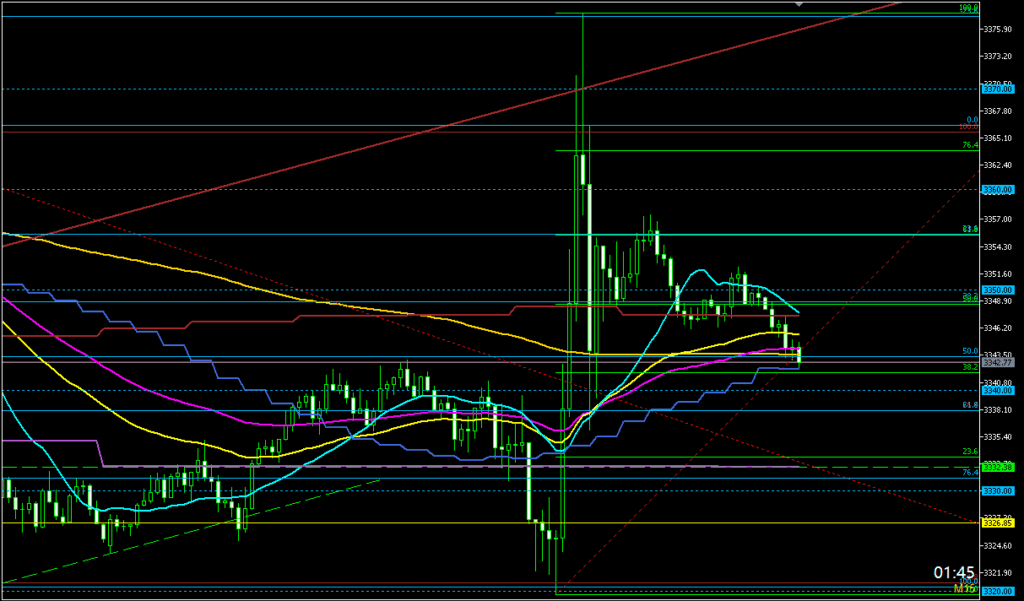Click the 3335.40 axis price
Image resolution: width=1024 pixels, height=601 pixels.
[996, 436]
